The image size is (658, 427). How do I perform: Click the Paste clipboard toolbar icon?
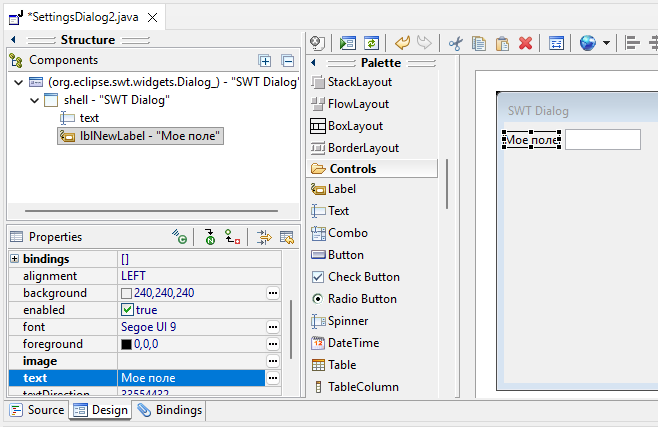click(502, 43)
